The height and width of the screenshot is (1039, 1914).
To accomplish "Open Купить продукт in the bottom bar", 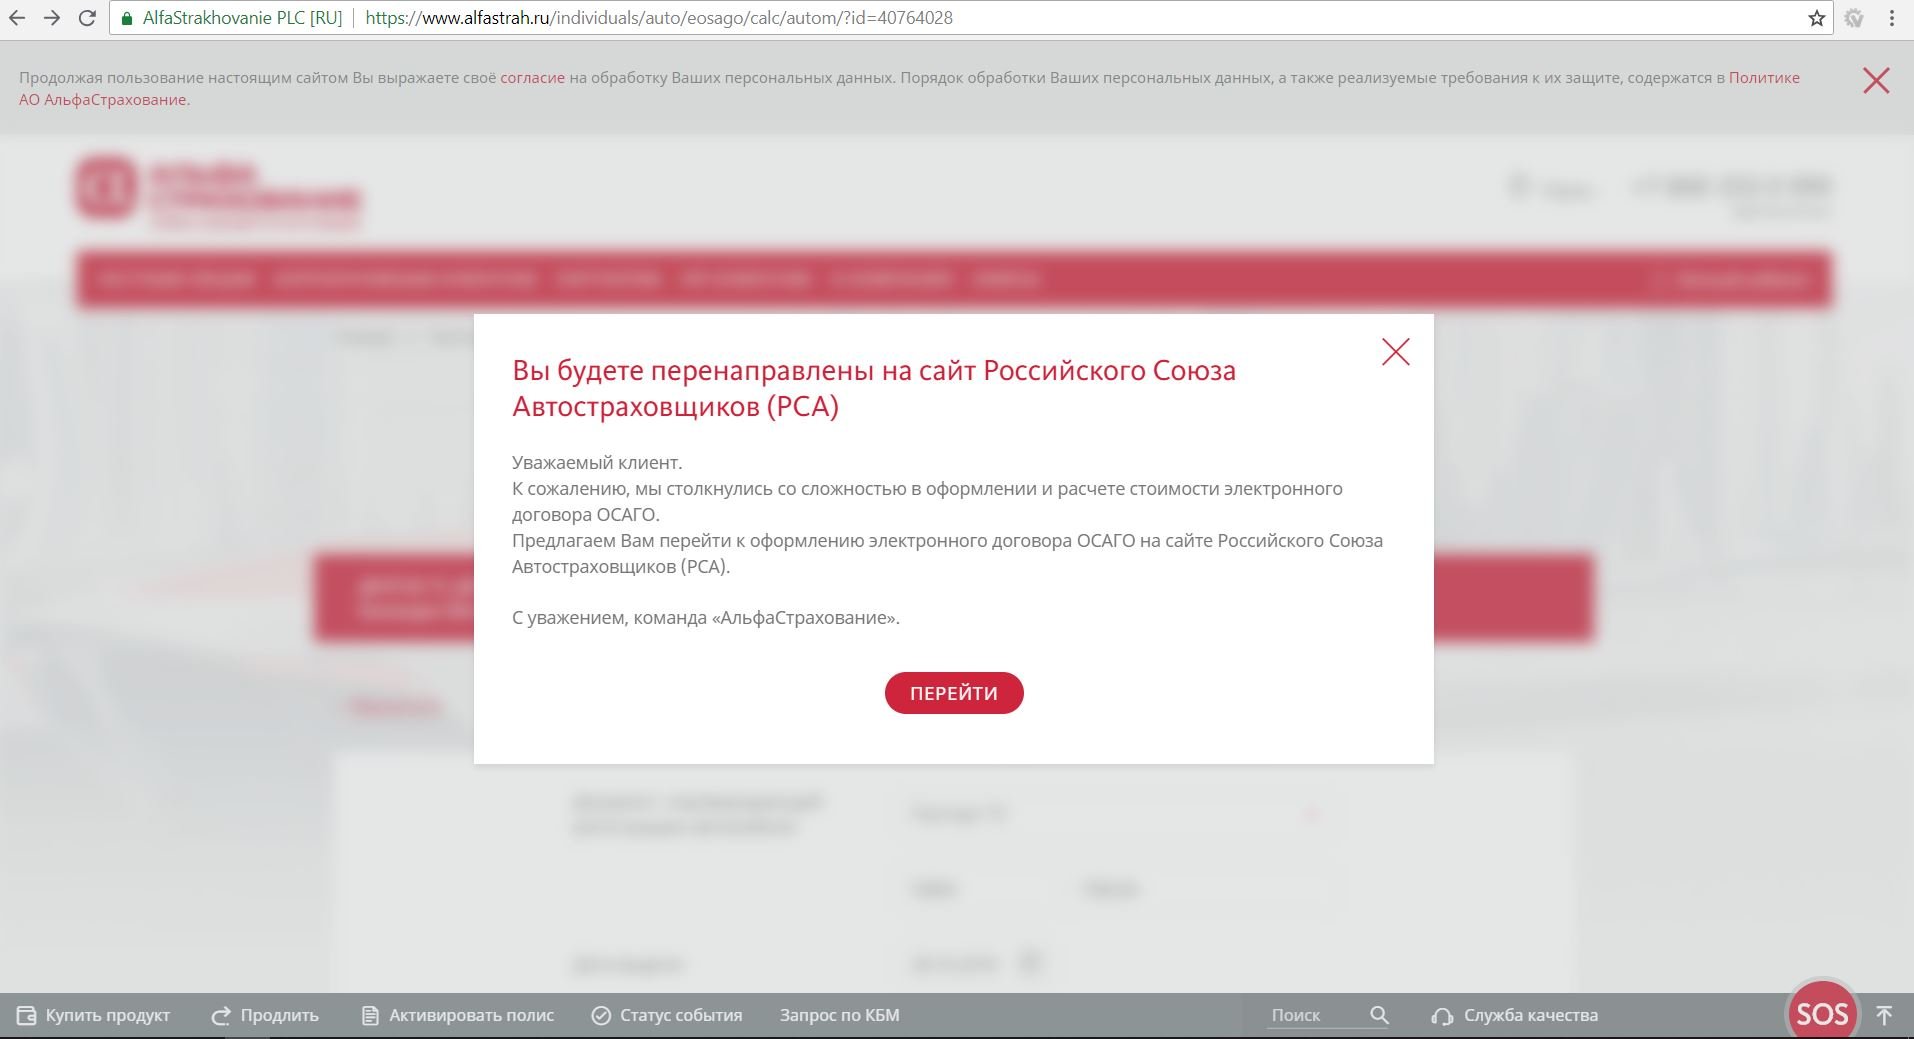I will [94, 1015].
